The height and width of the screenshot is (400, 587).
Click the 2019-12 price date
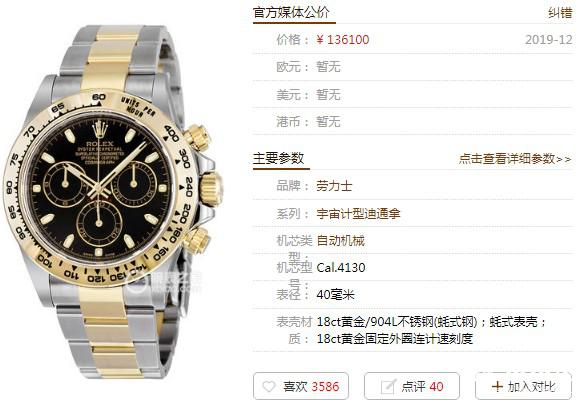(x=548, y=40)
